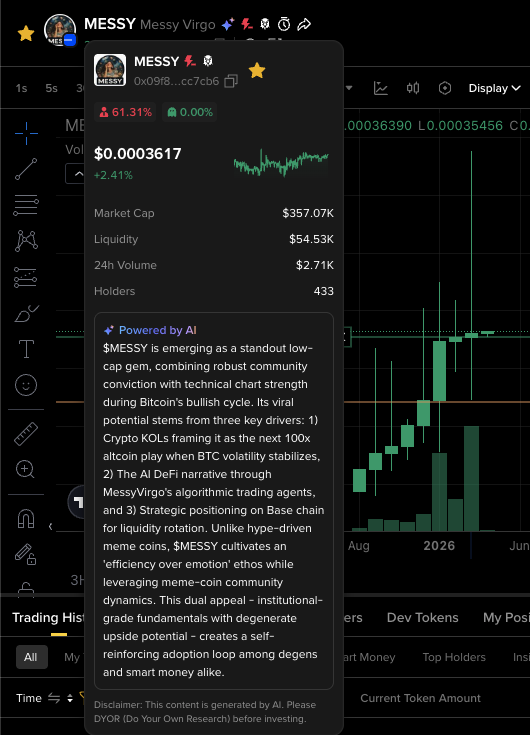Select the 1s timeframe
This screenshot has height=735, width=530.
(x=22, y=88)
